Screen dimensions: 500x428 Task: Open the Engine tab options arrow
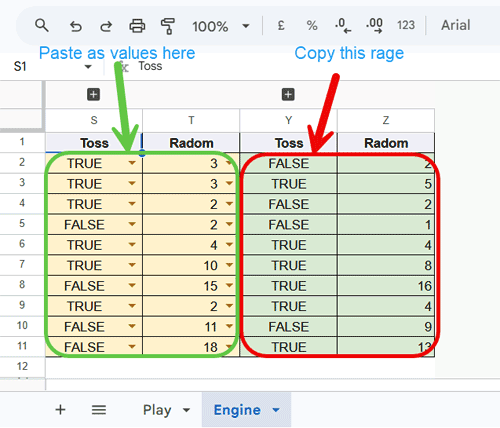[276, 410]
